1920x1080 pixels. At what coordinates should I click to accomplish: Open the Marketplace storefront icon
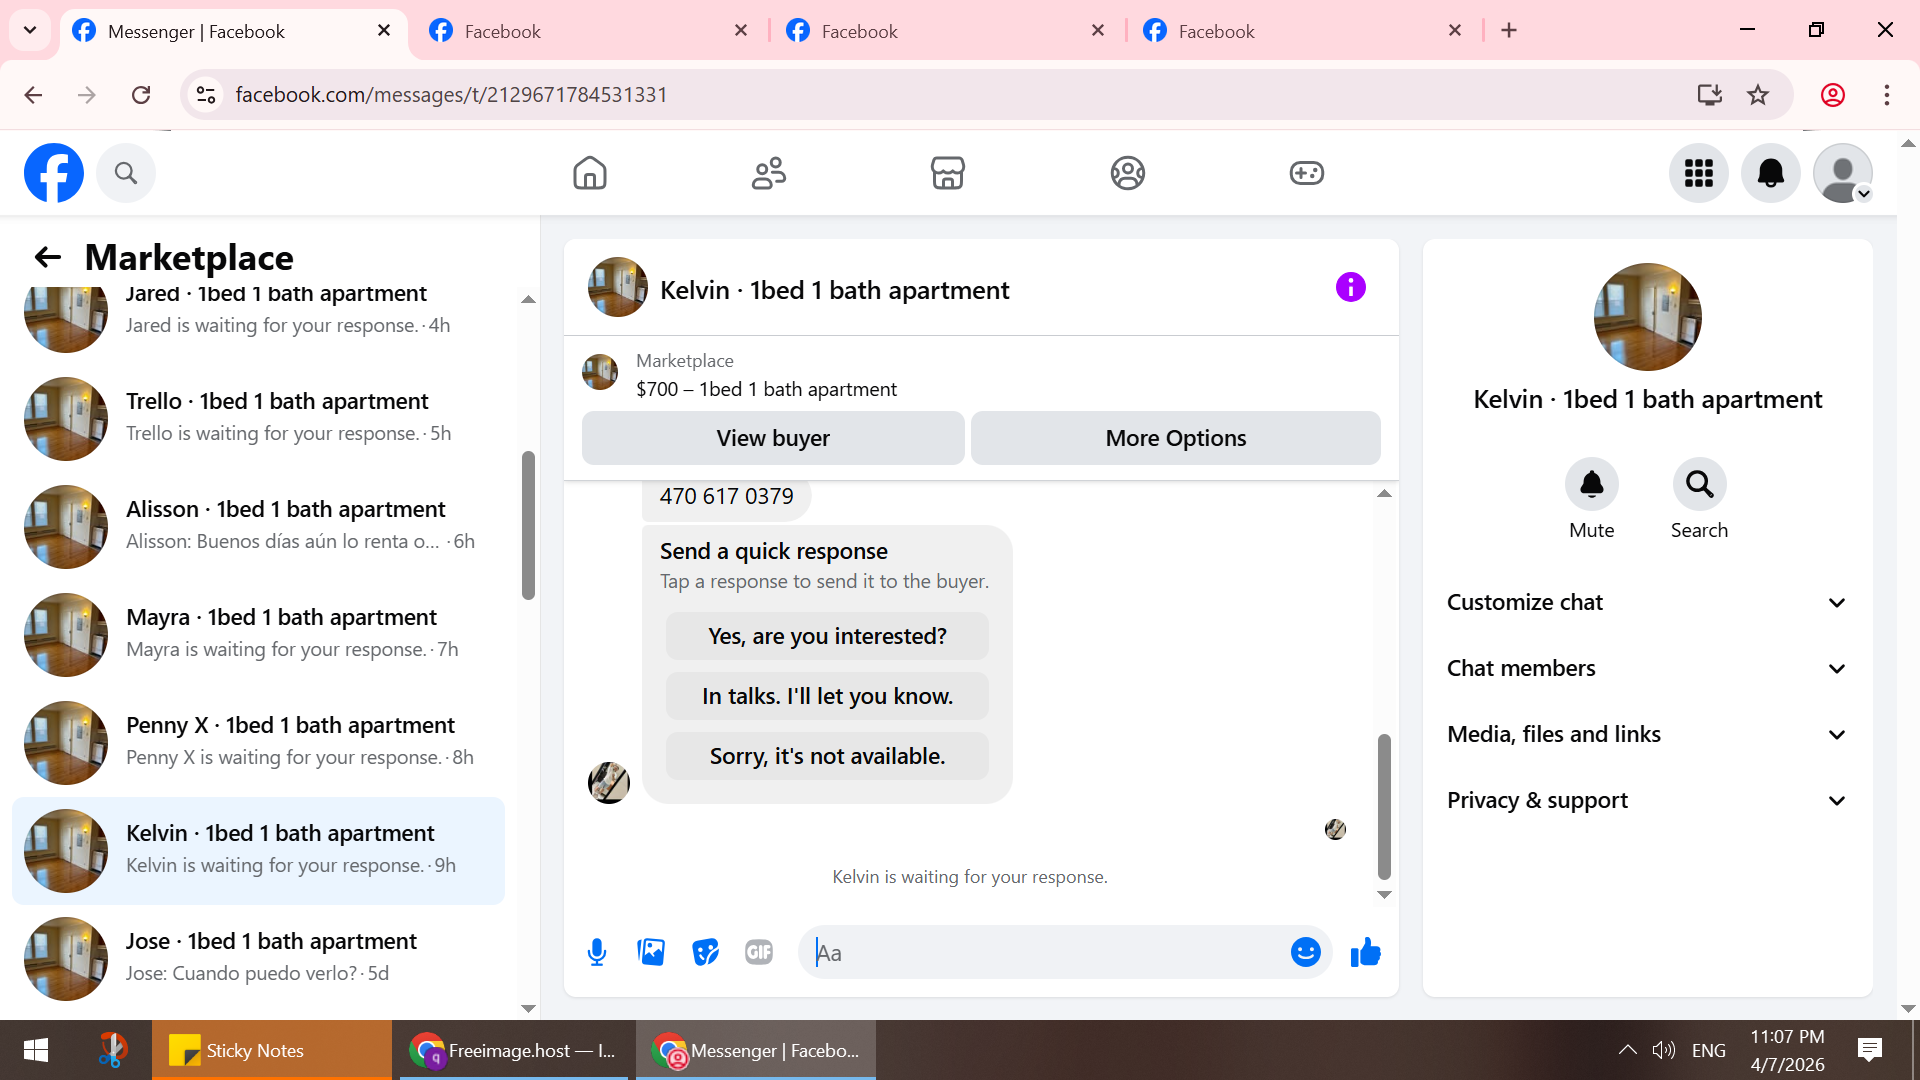click(948, 173)
